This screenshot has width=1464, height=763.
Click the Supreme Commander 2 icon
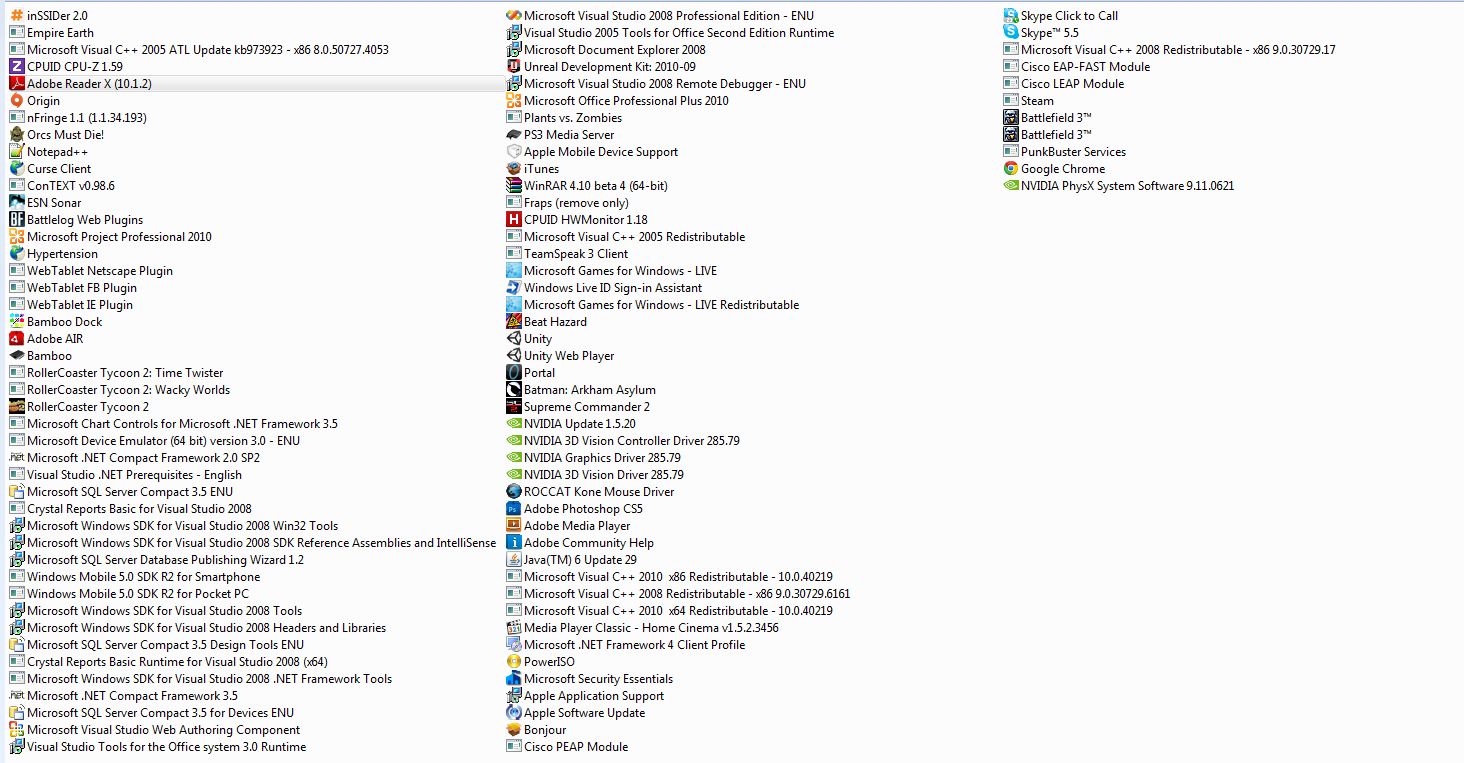click(514, 407)
